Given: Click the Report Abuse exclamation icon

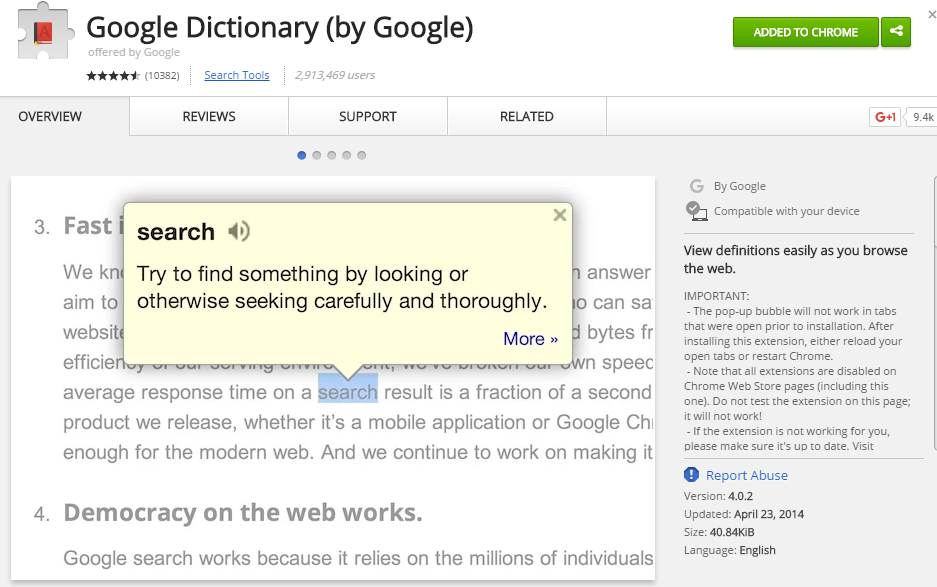Looking at the screenshot, I should (691, 475).
